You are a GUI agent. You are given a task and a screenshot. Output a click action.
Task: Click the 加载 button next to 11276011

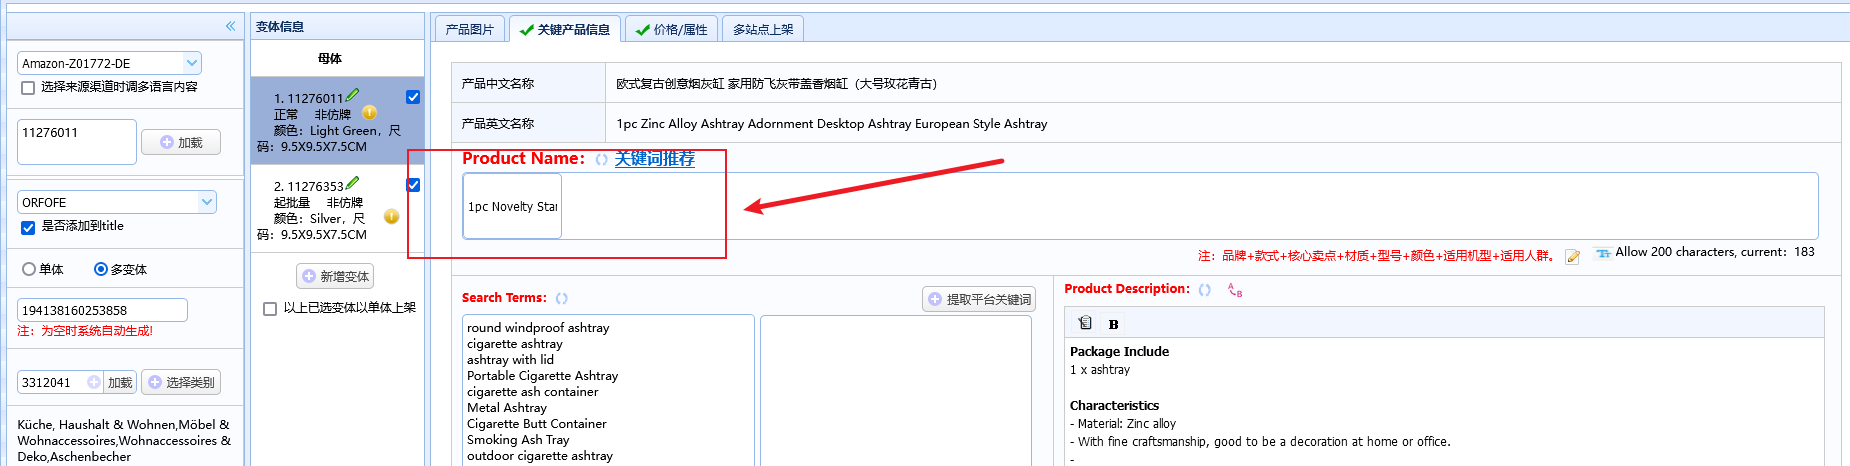click(x=181, y=143)
